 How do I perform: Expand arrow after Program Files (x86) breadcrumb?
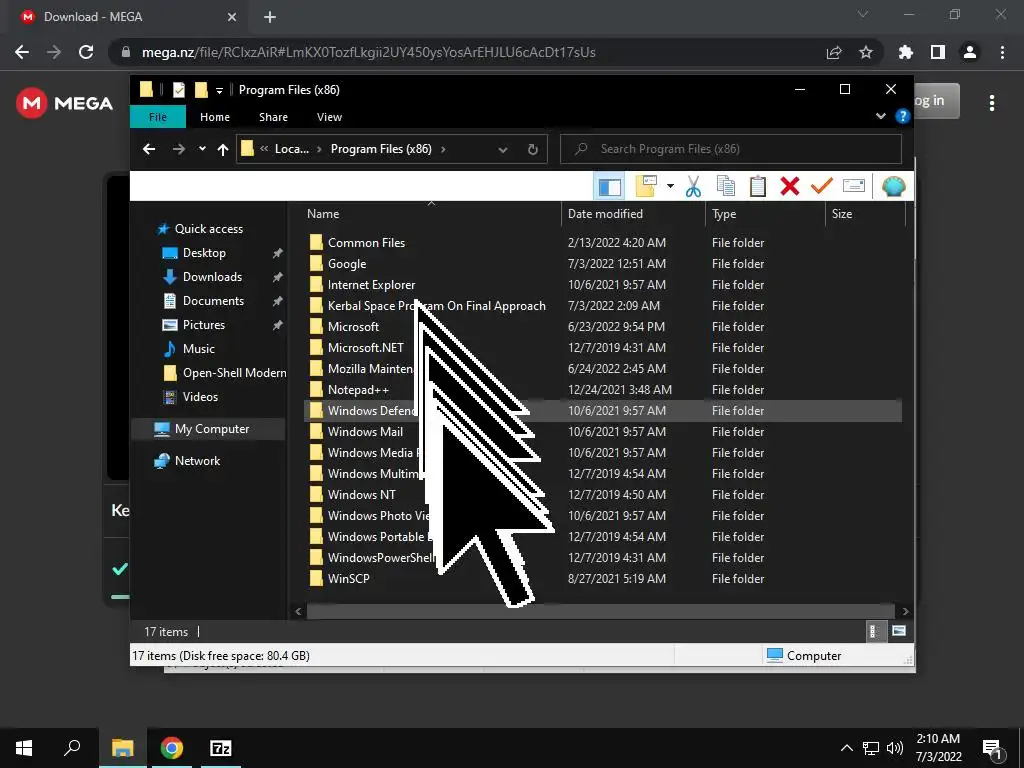pos(443,149)
